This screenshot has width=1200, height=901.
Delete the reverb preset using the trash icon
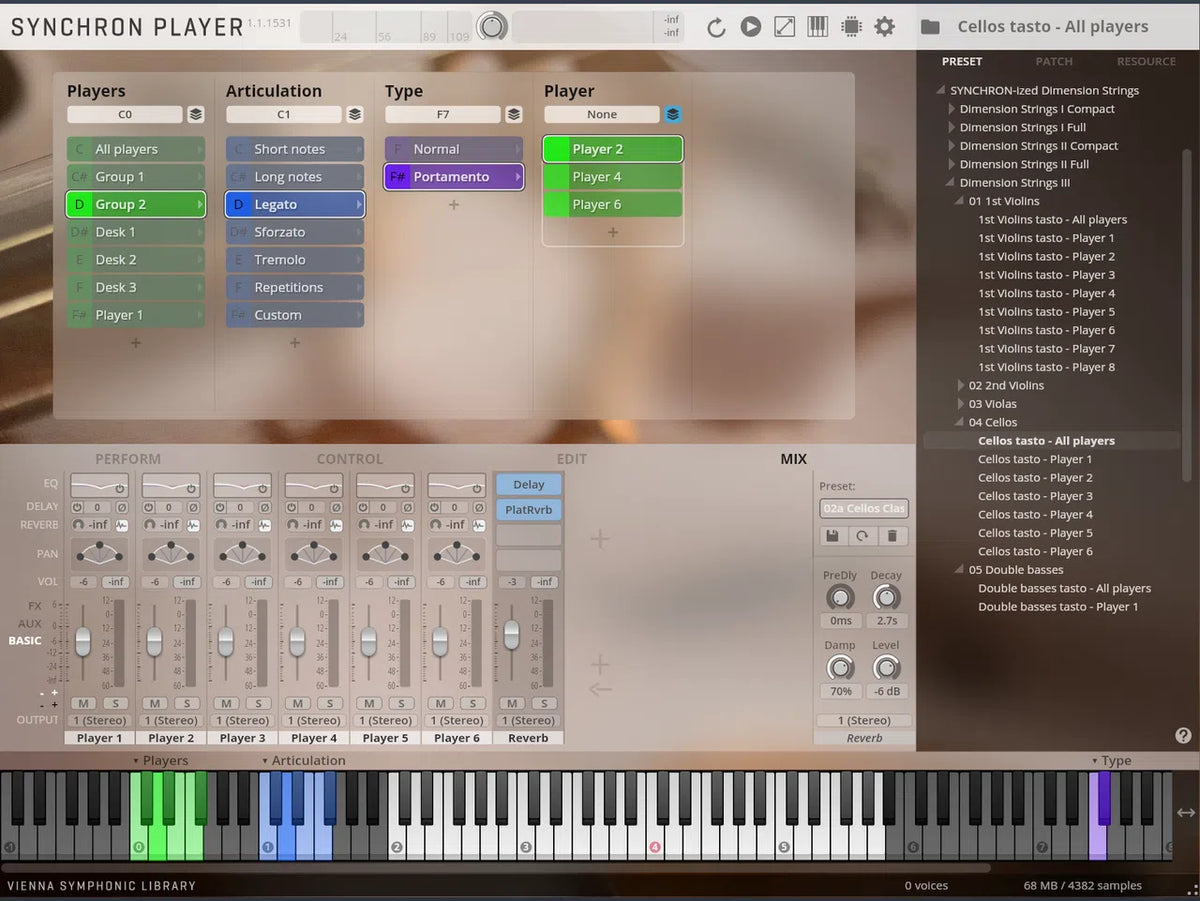point(891,536)
